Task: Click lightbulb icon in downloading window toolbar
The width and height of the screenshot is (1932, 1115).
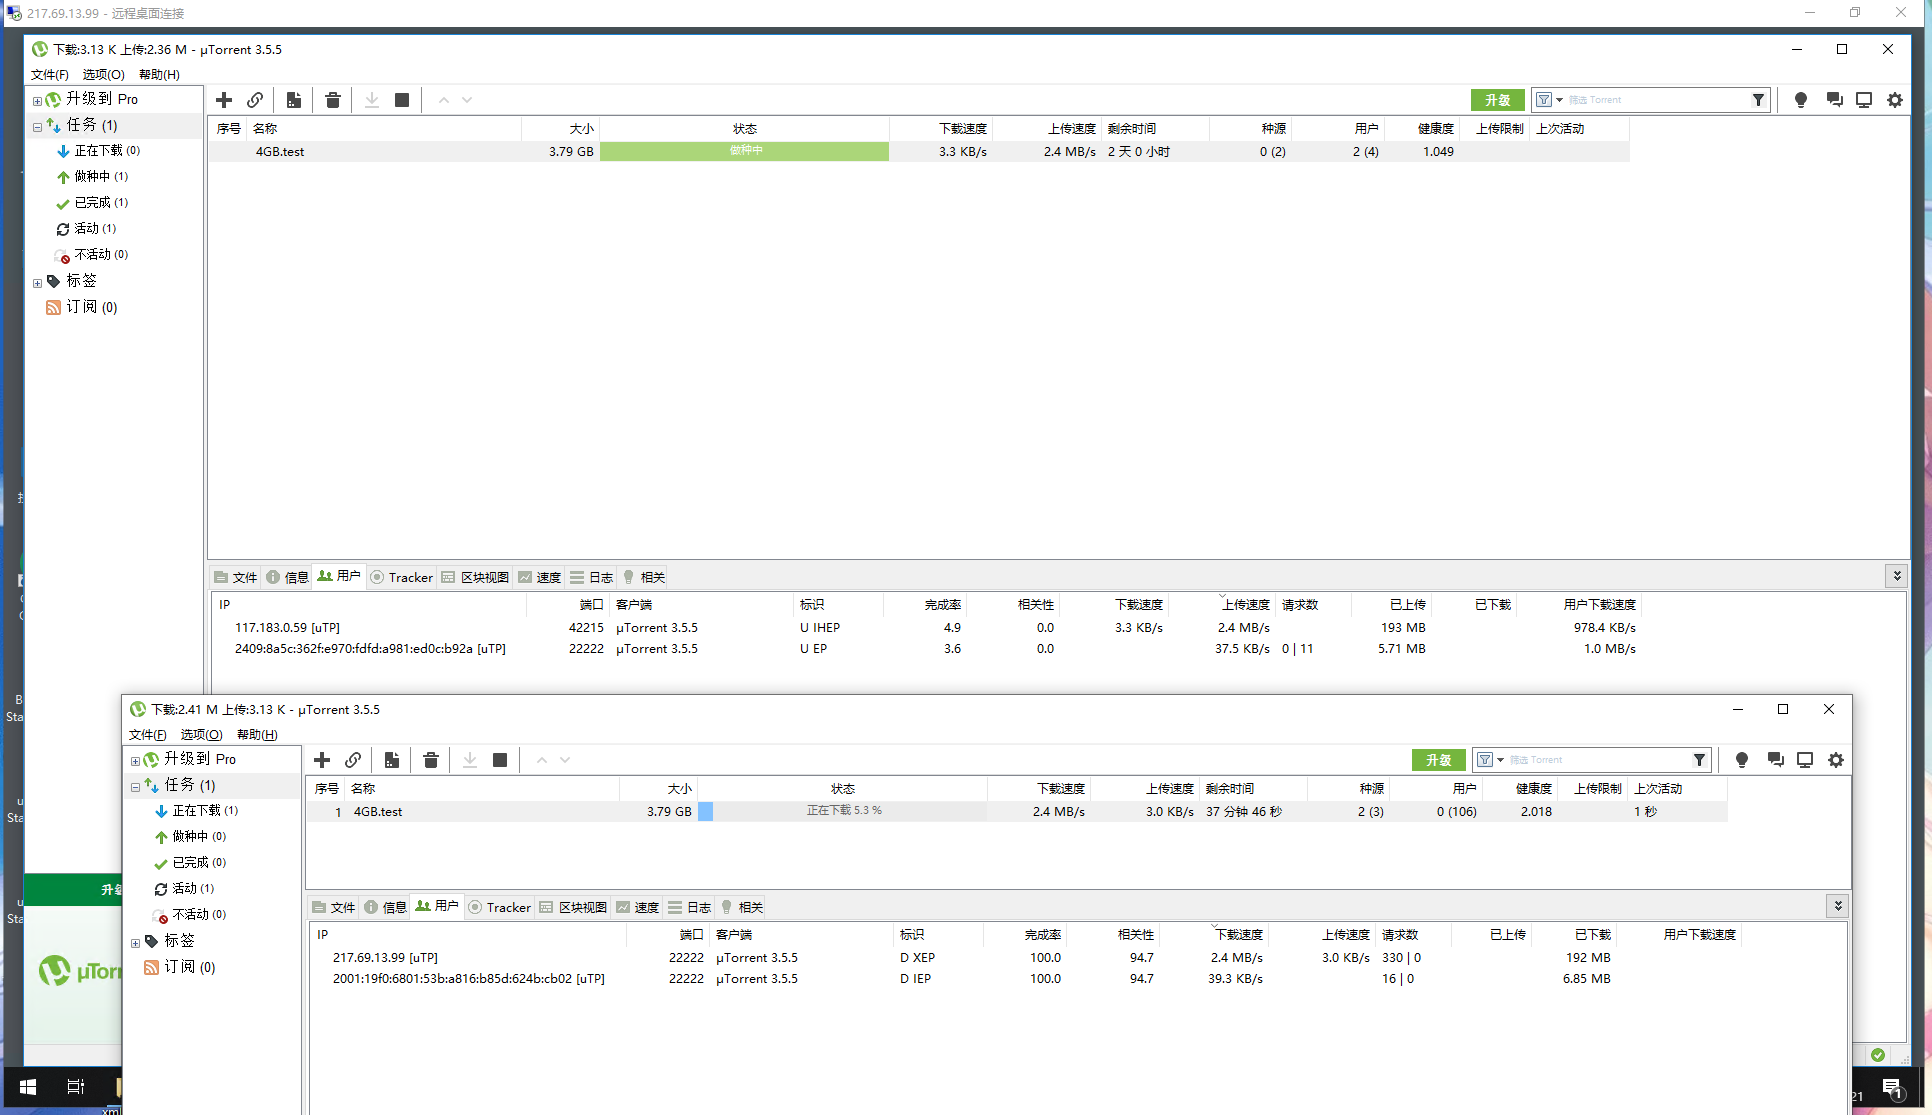Action: coord(1741,760)
